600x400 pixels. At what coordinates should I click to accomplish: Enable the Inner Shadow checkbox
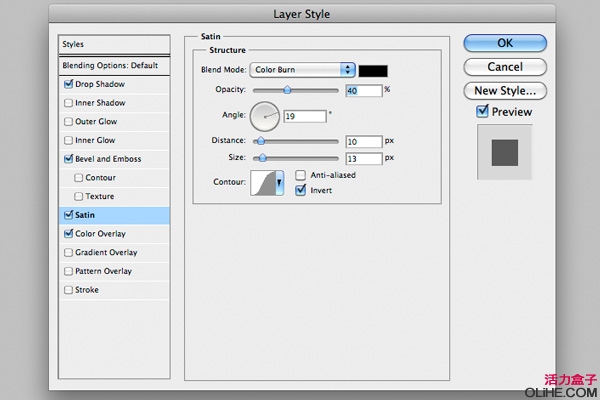68,103
